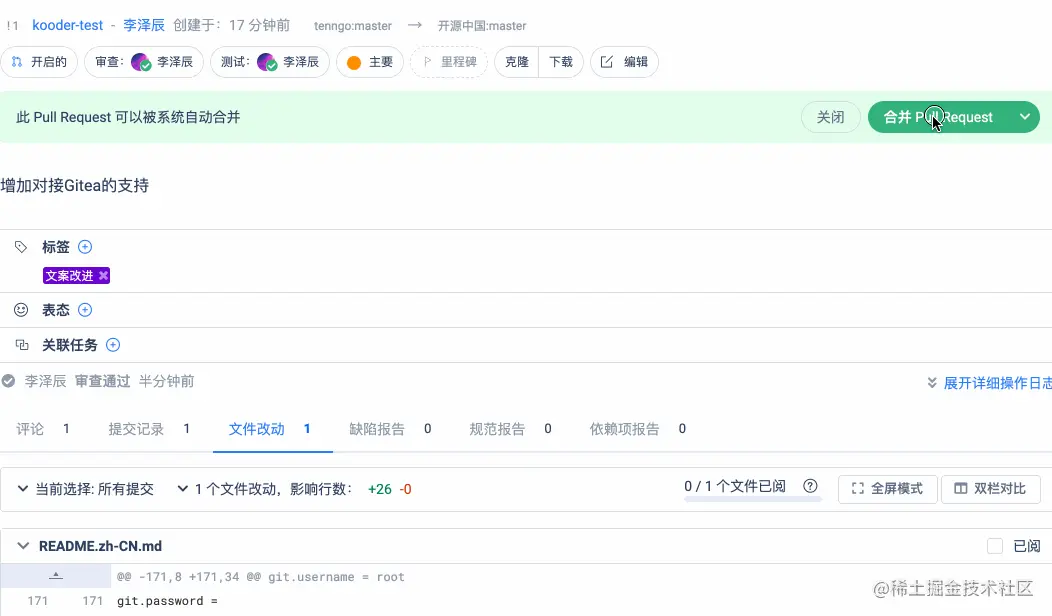Click the 增加对接Gitea的支持 description text
The image size is (1052, 616).
(74, 185)
